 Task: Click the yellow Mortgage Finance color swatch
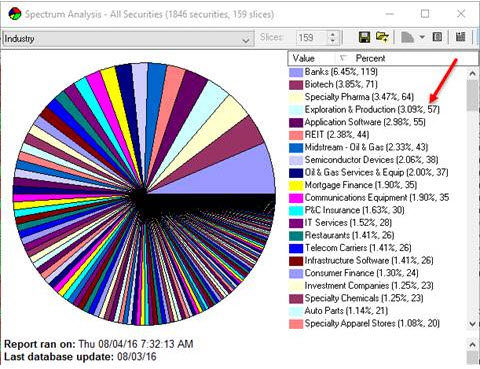coord(296,185)
